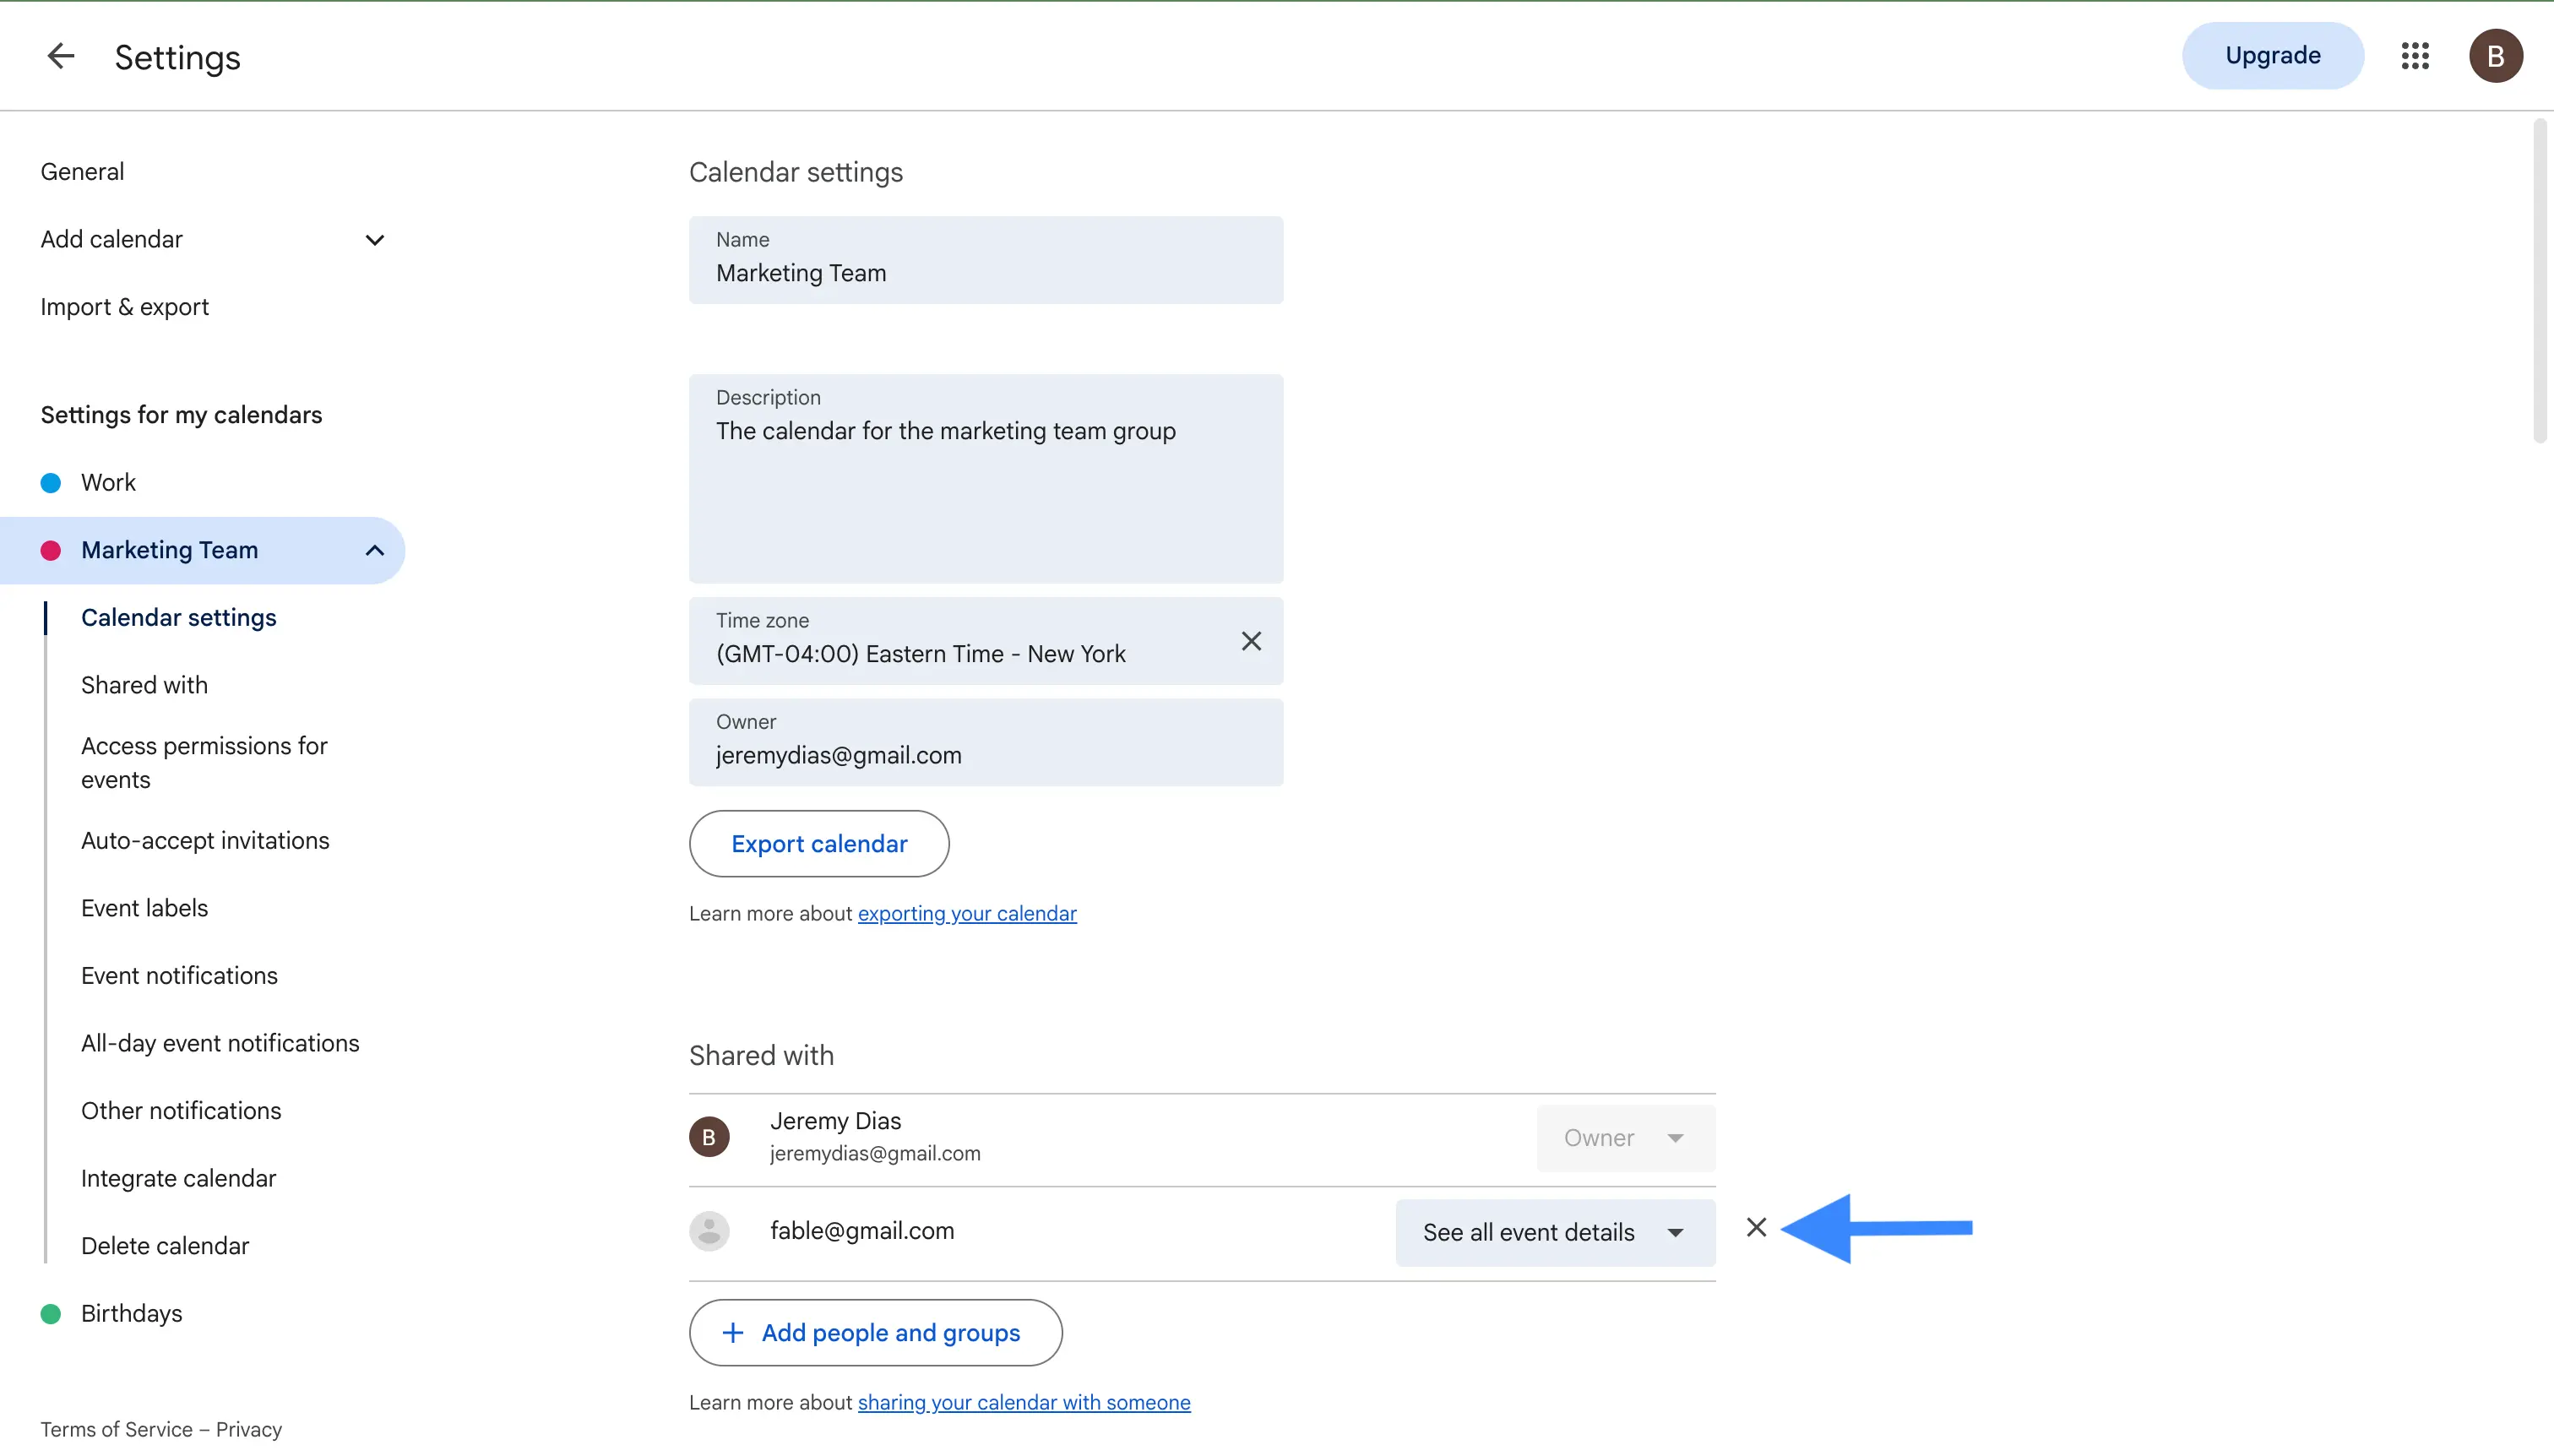
Task: Open the exporting your calendar link
Action: 967,914
